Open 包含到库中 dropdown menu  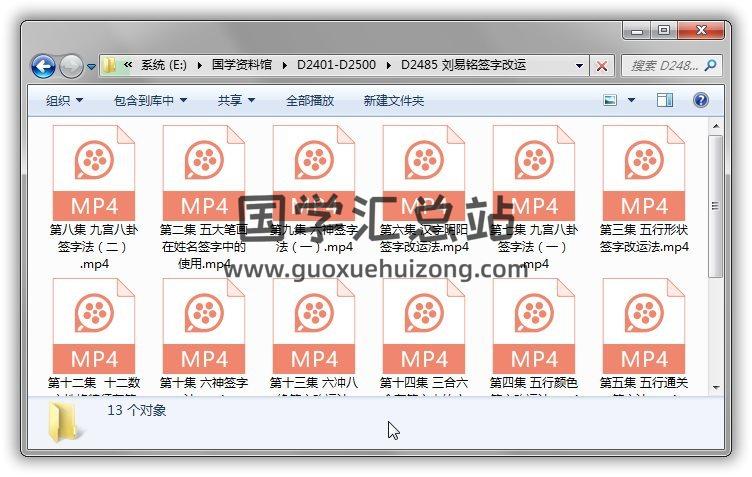(x=150, y=101)
